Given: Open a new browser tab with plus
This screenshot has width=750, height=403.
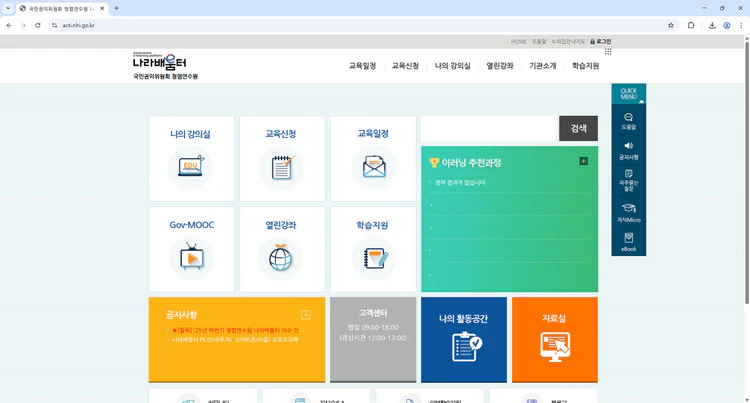Looking at the screenshot, I should pos(116,8).
